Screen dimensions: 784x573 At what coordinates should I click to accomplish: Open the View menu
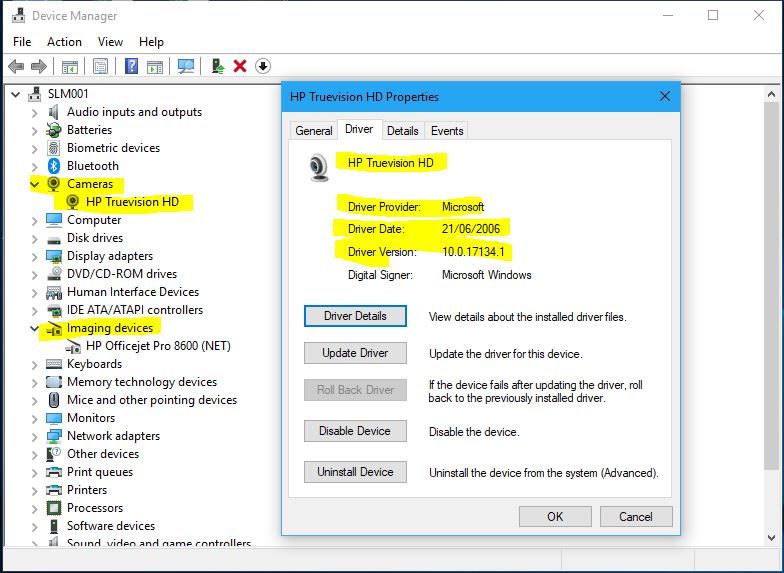click(110, 42)
